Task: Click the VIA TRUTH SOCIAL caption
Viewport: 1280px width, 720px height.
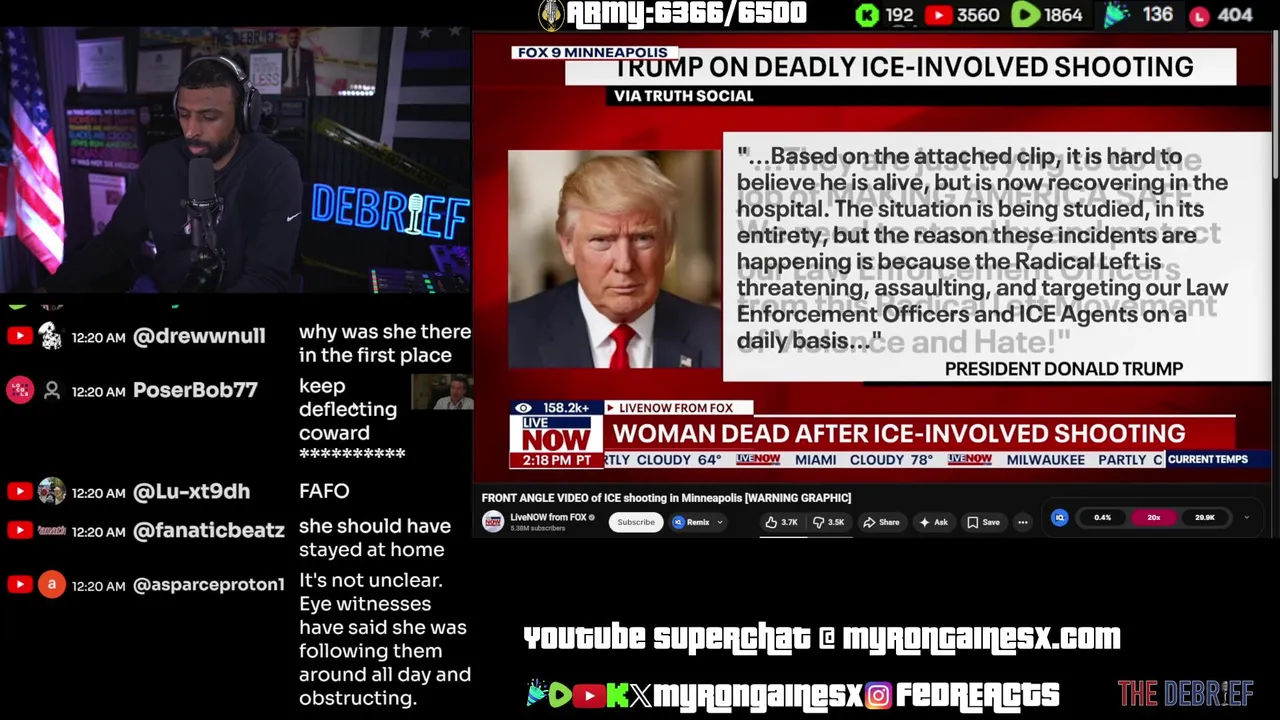Action: pos(684,96)
